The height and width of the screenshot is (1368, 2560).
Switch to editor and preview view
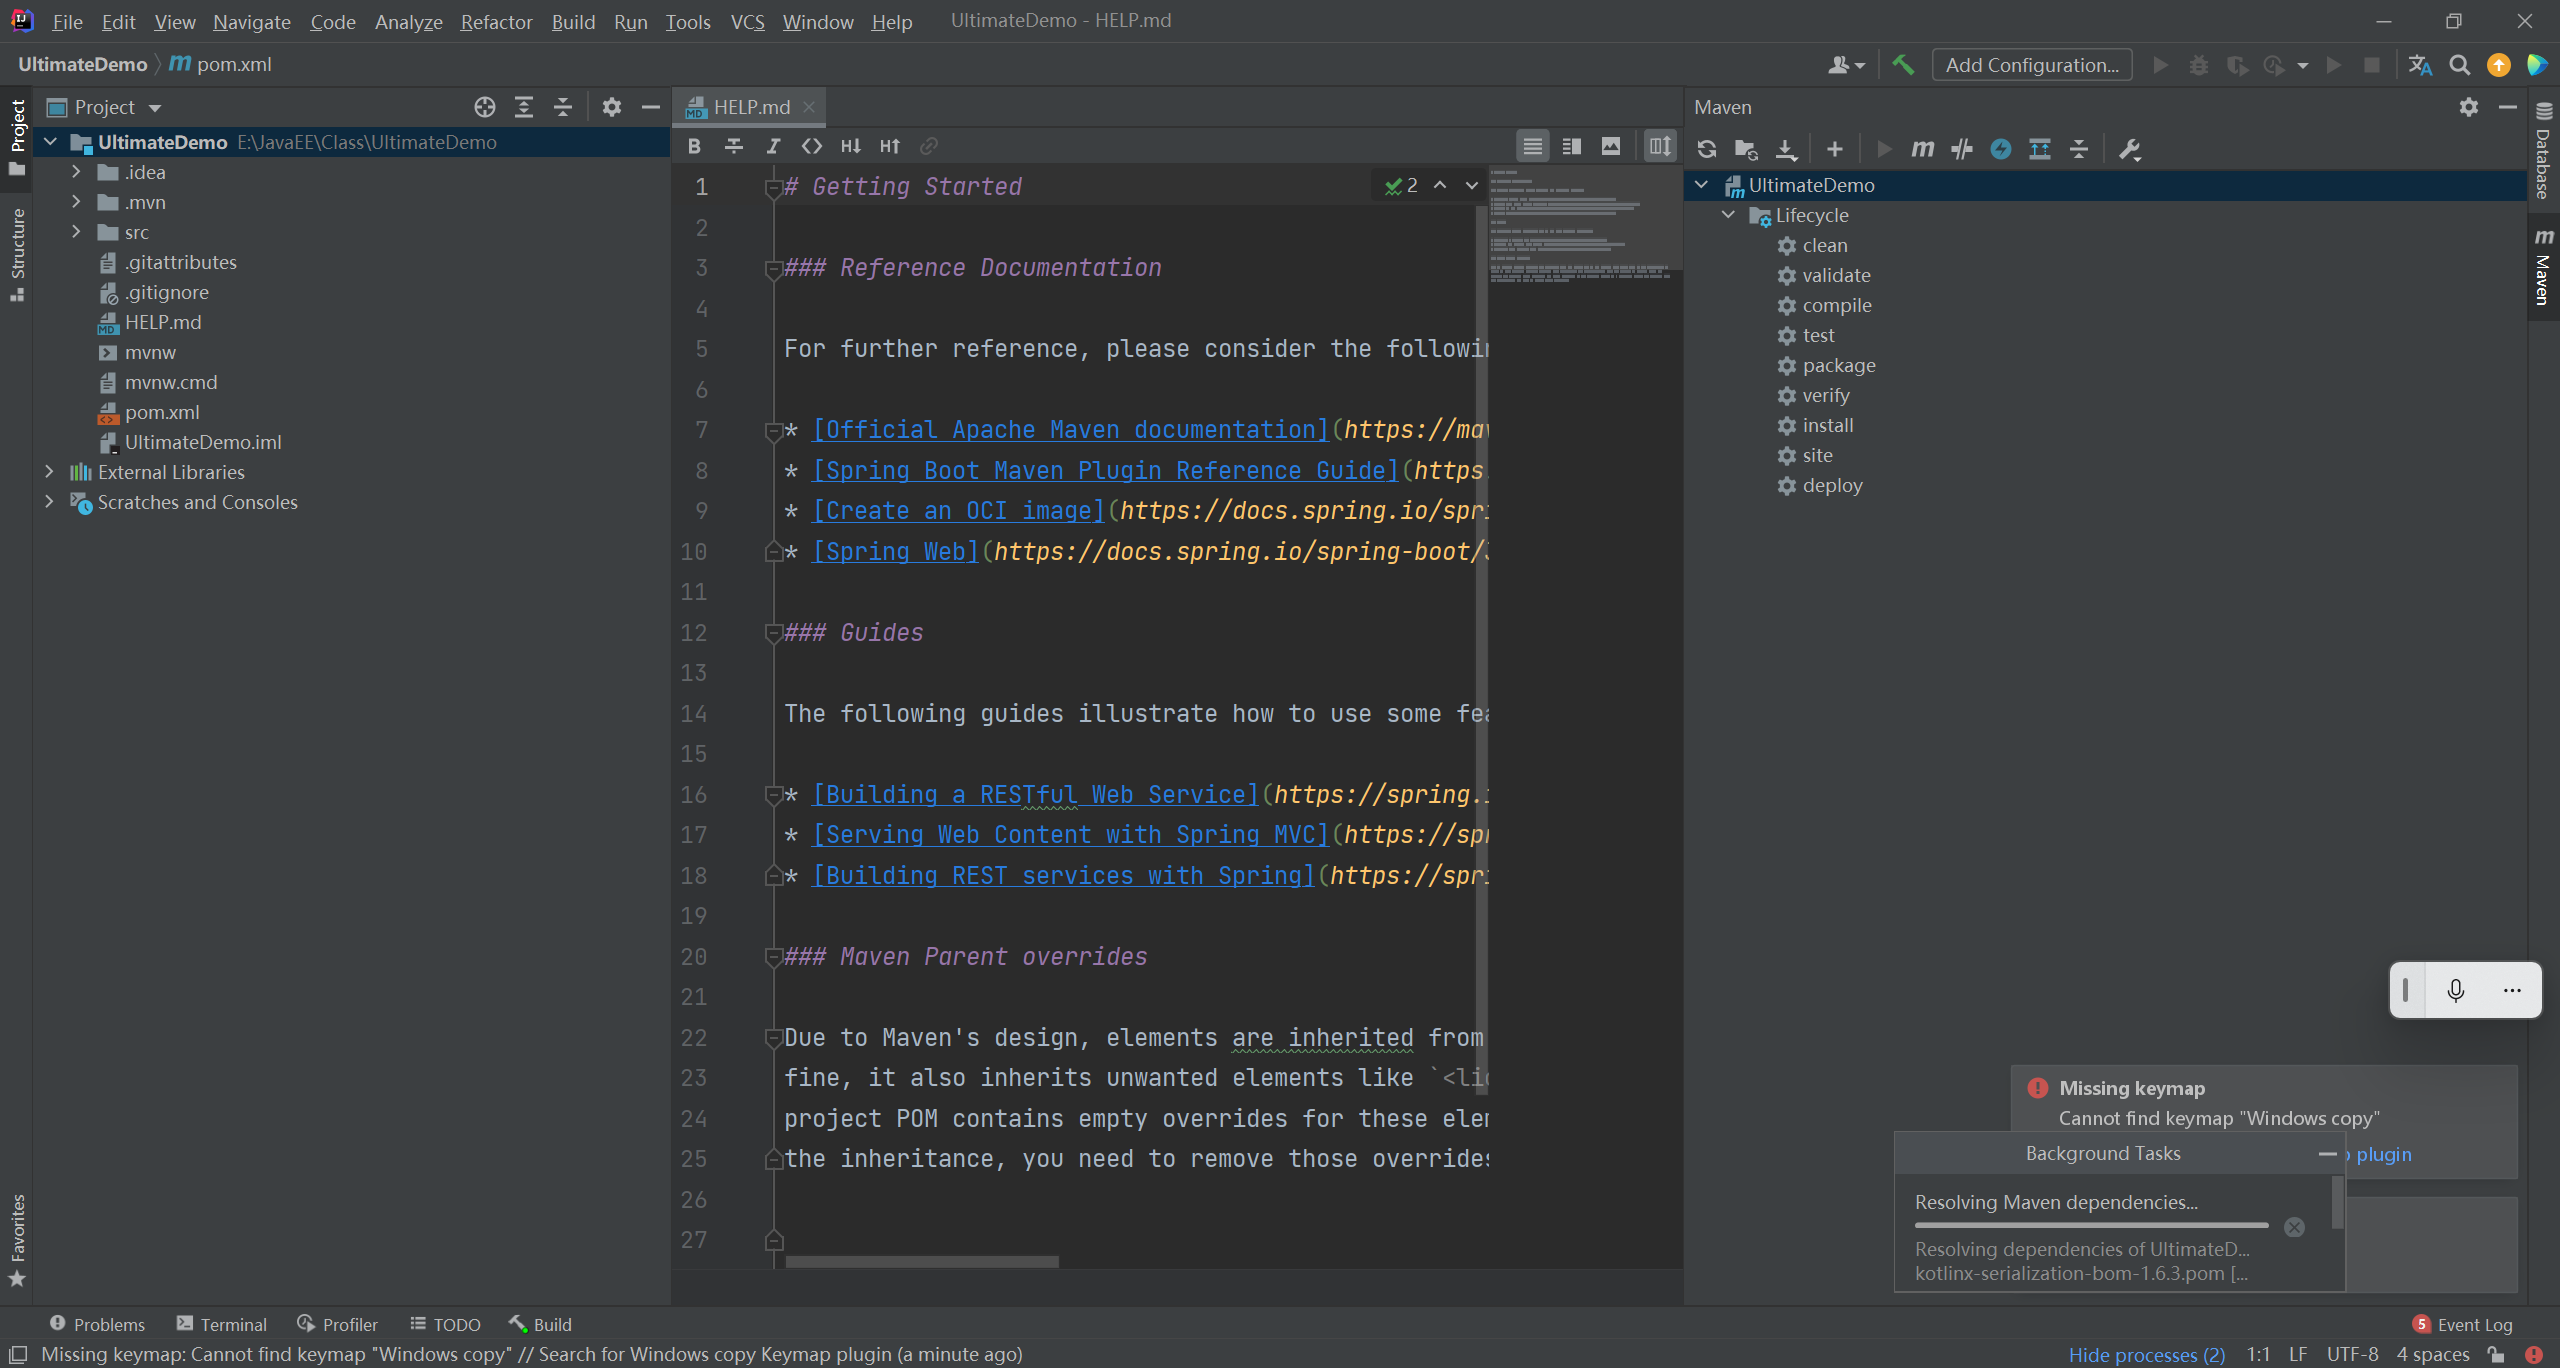(x=1572, y=146)
